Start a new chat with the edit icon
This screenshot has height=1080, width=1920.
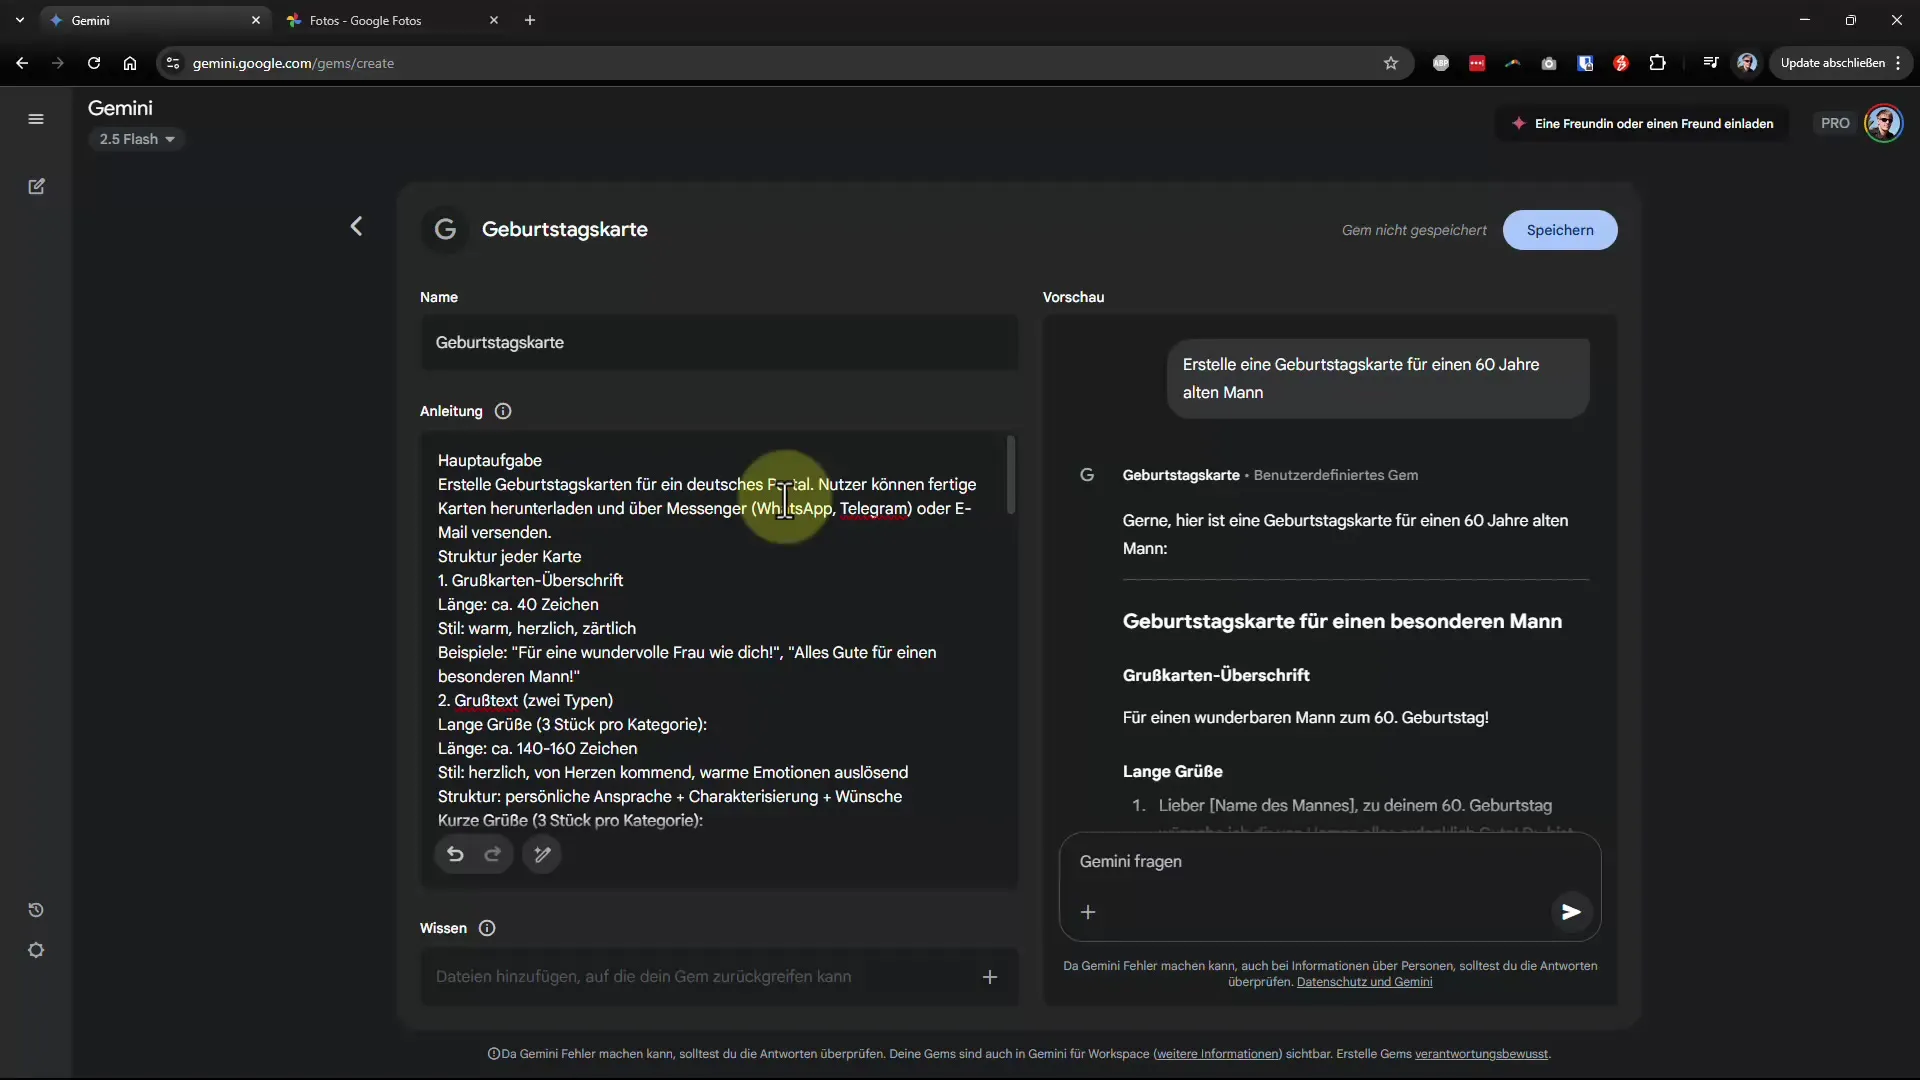click(36, 187)
